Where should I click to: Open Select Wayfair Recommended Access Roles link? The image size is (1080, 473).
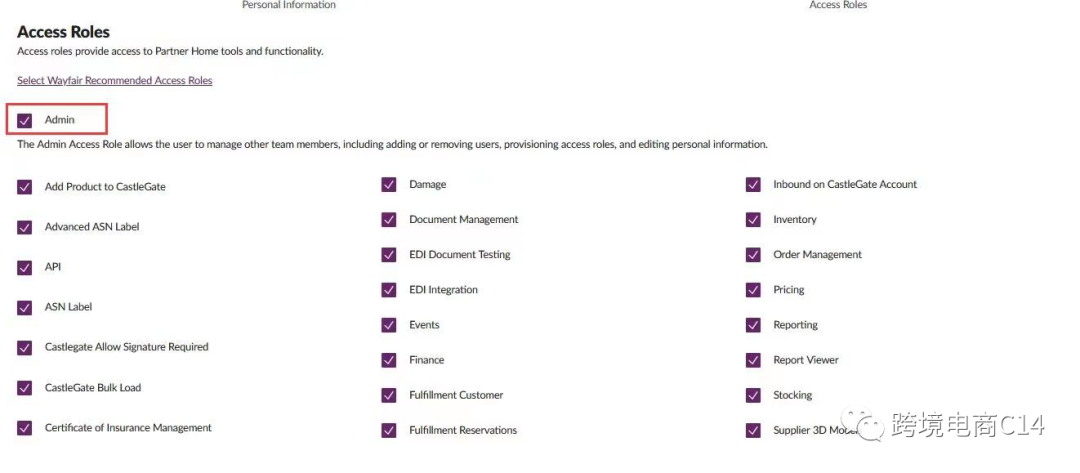114,80
